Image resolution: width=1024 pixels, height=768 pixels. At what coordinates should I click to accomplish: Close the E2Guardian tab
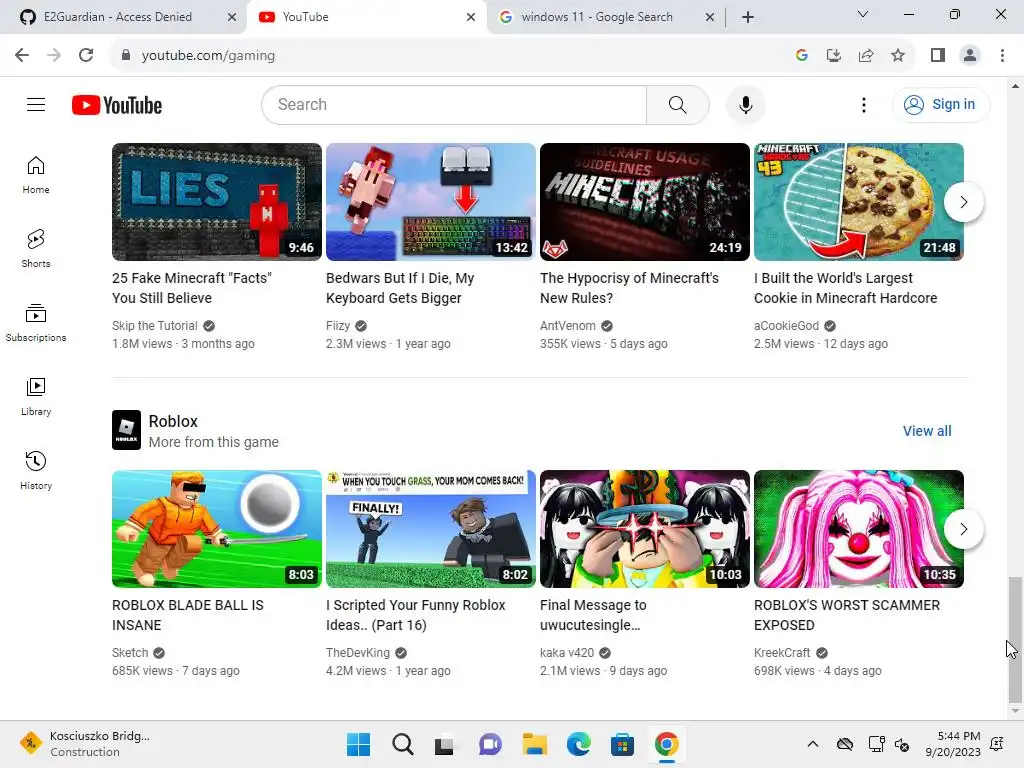pyautogui.click(x=232, y=17)
